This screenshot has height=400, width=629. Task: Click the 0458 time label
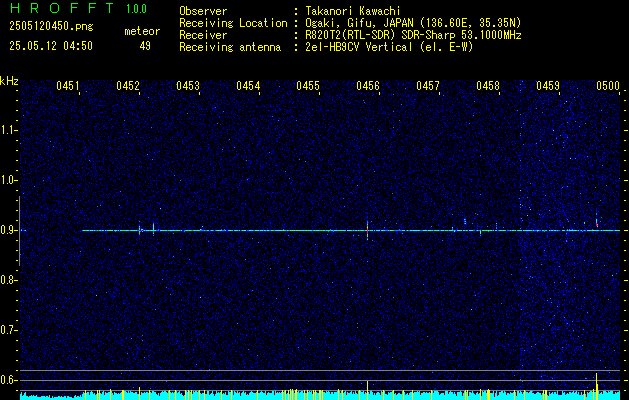pos(488,86)
